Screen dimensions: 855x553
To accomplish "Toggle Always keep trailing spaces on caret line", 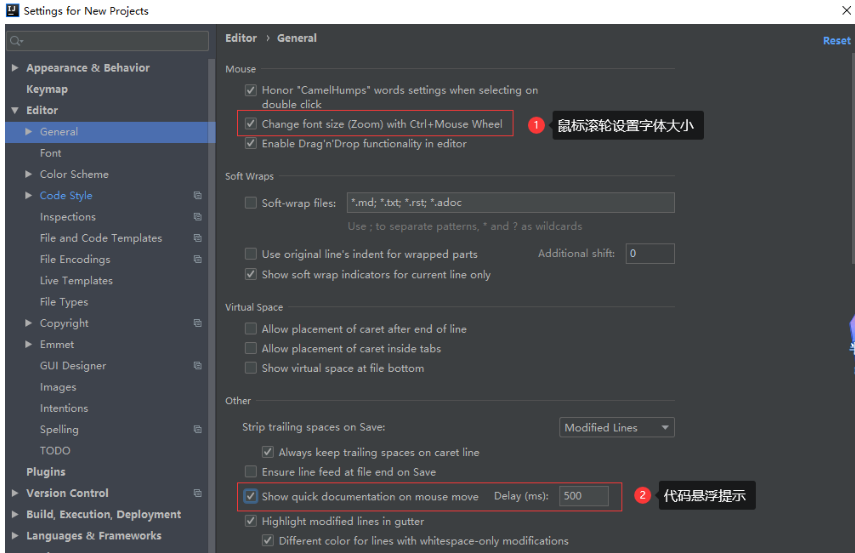I will [x=268, y=452].
